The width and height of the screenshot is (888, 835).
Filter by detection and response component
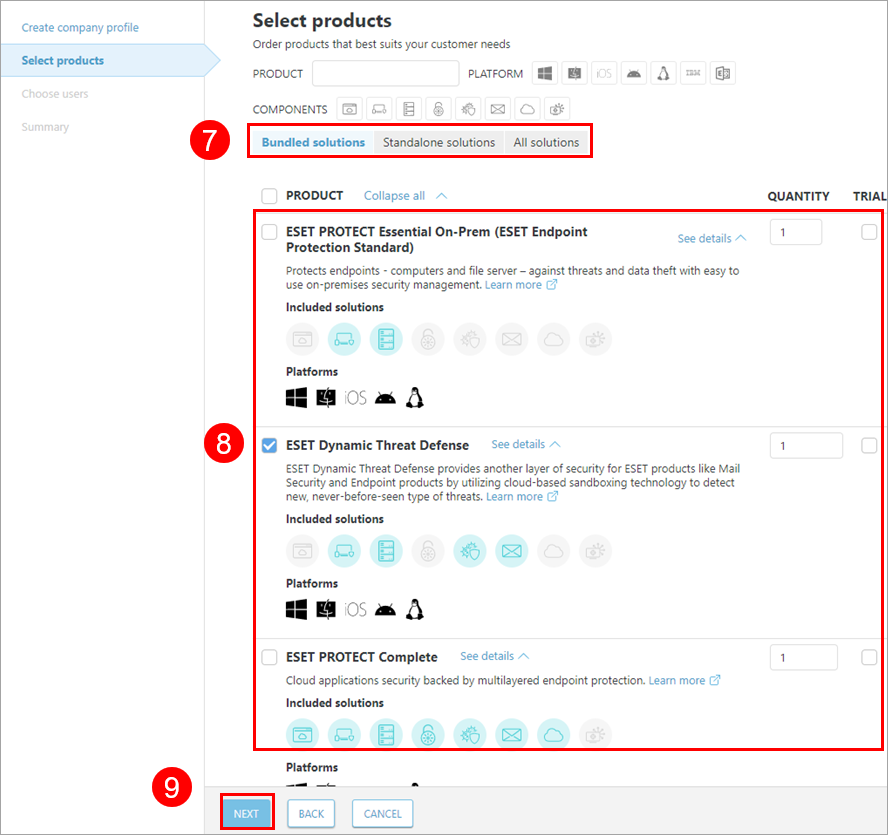pyautogui.click(x=557, y=109)
